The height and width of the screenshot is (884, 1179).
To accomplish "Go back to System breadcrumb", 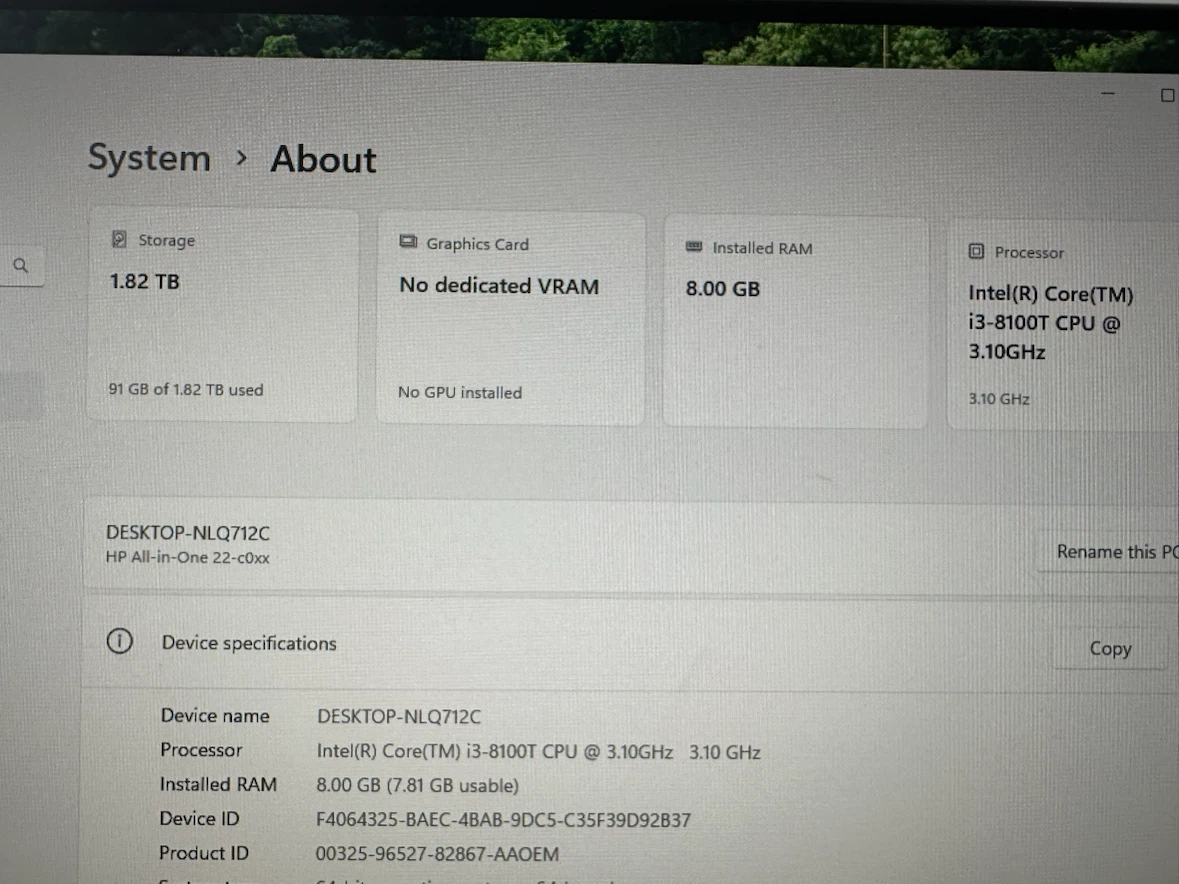I will pos(149,158).
